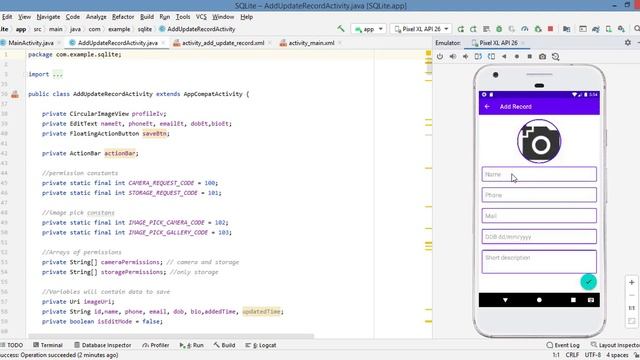The width and height of the screenshot is (640, 360).
Task: Click the emulator Volume Down icon
Action: (x=465, y=56)
